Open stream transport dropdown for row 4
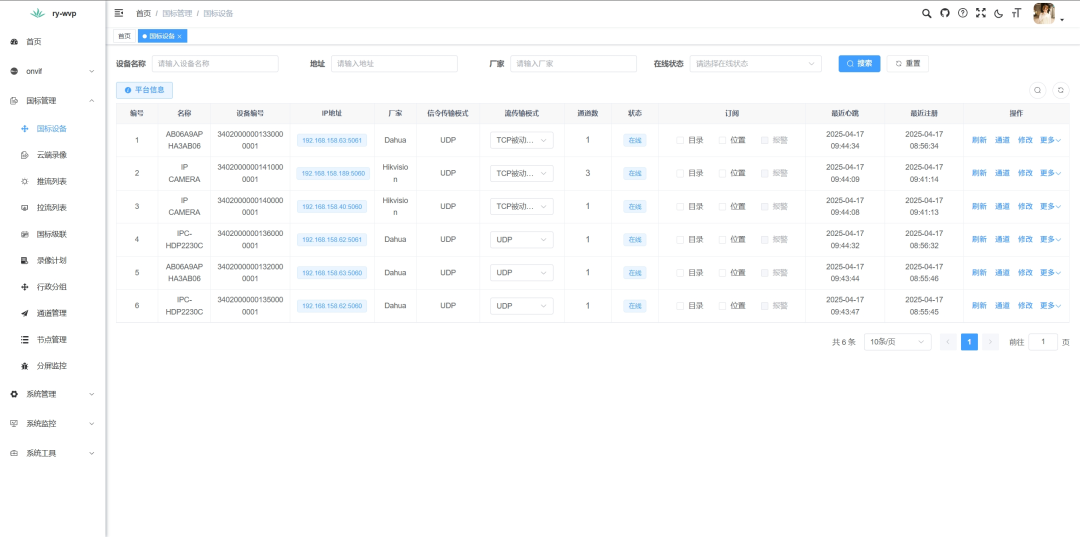This screenshot has height=537, width=1080. click(521, 239)
